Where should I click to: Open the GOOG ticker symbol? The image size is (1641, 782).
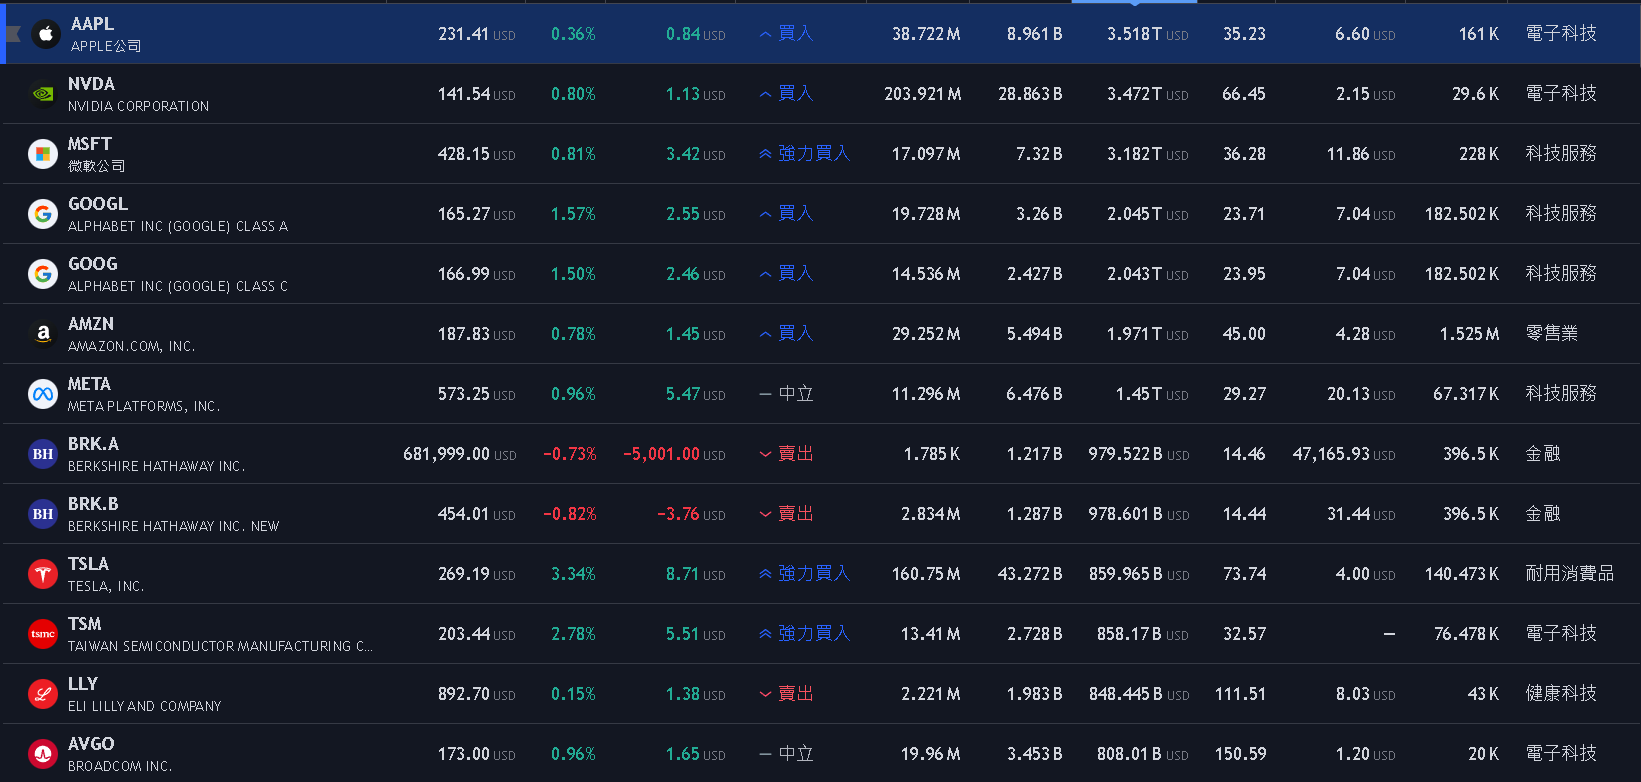pos(93,264)
